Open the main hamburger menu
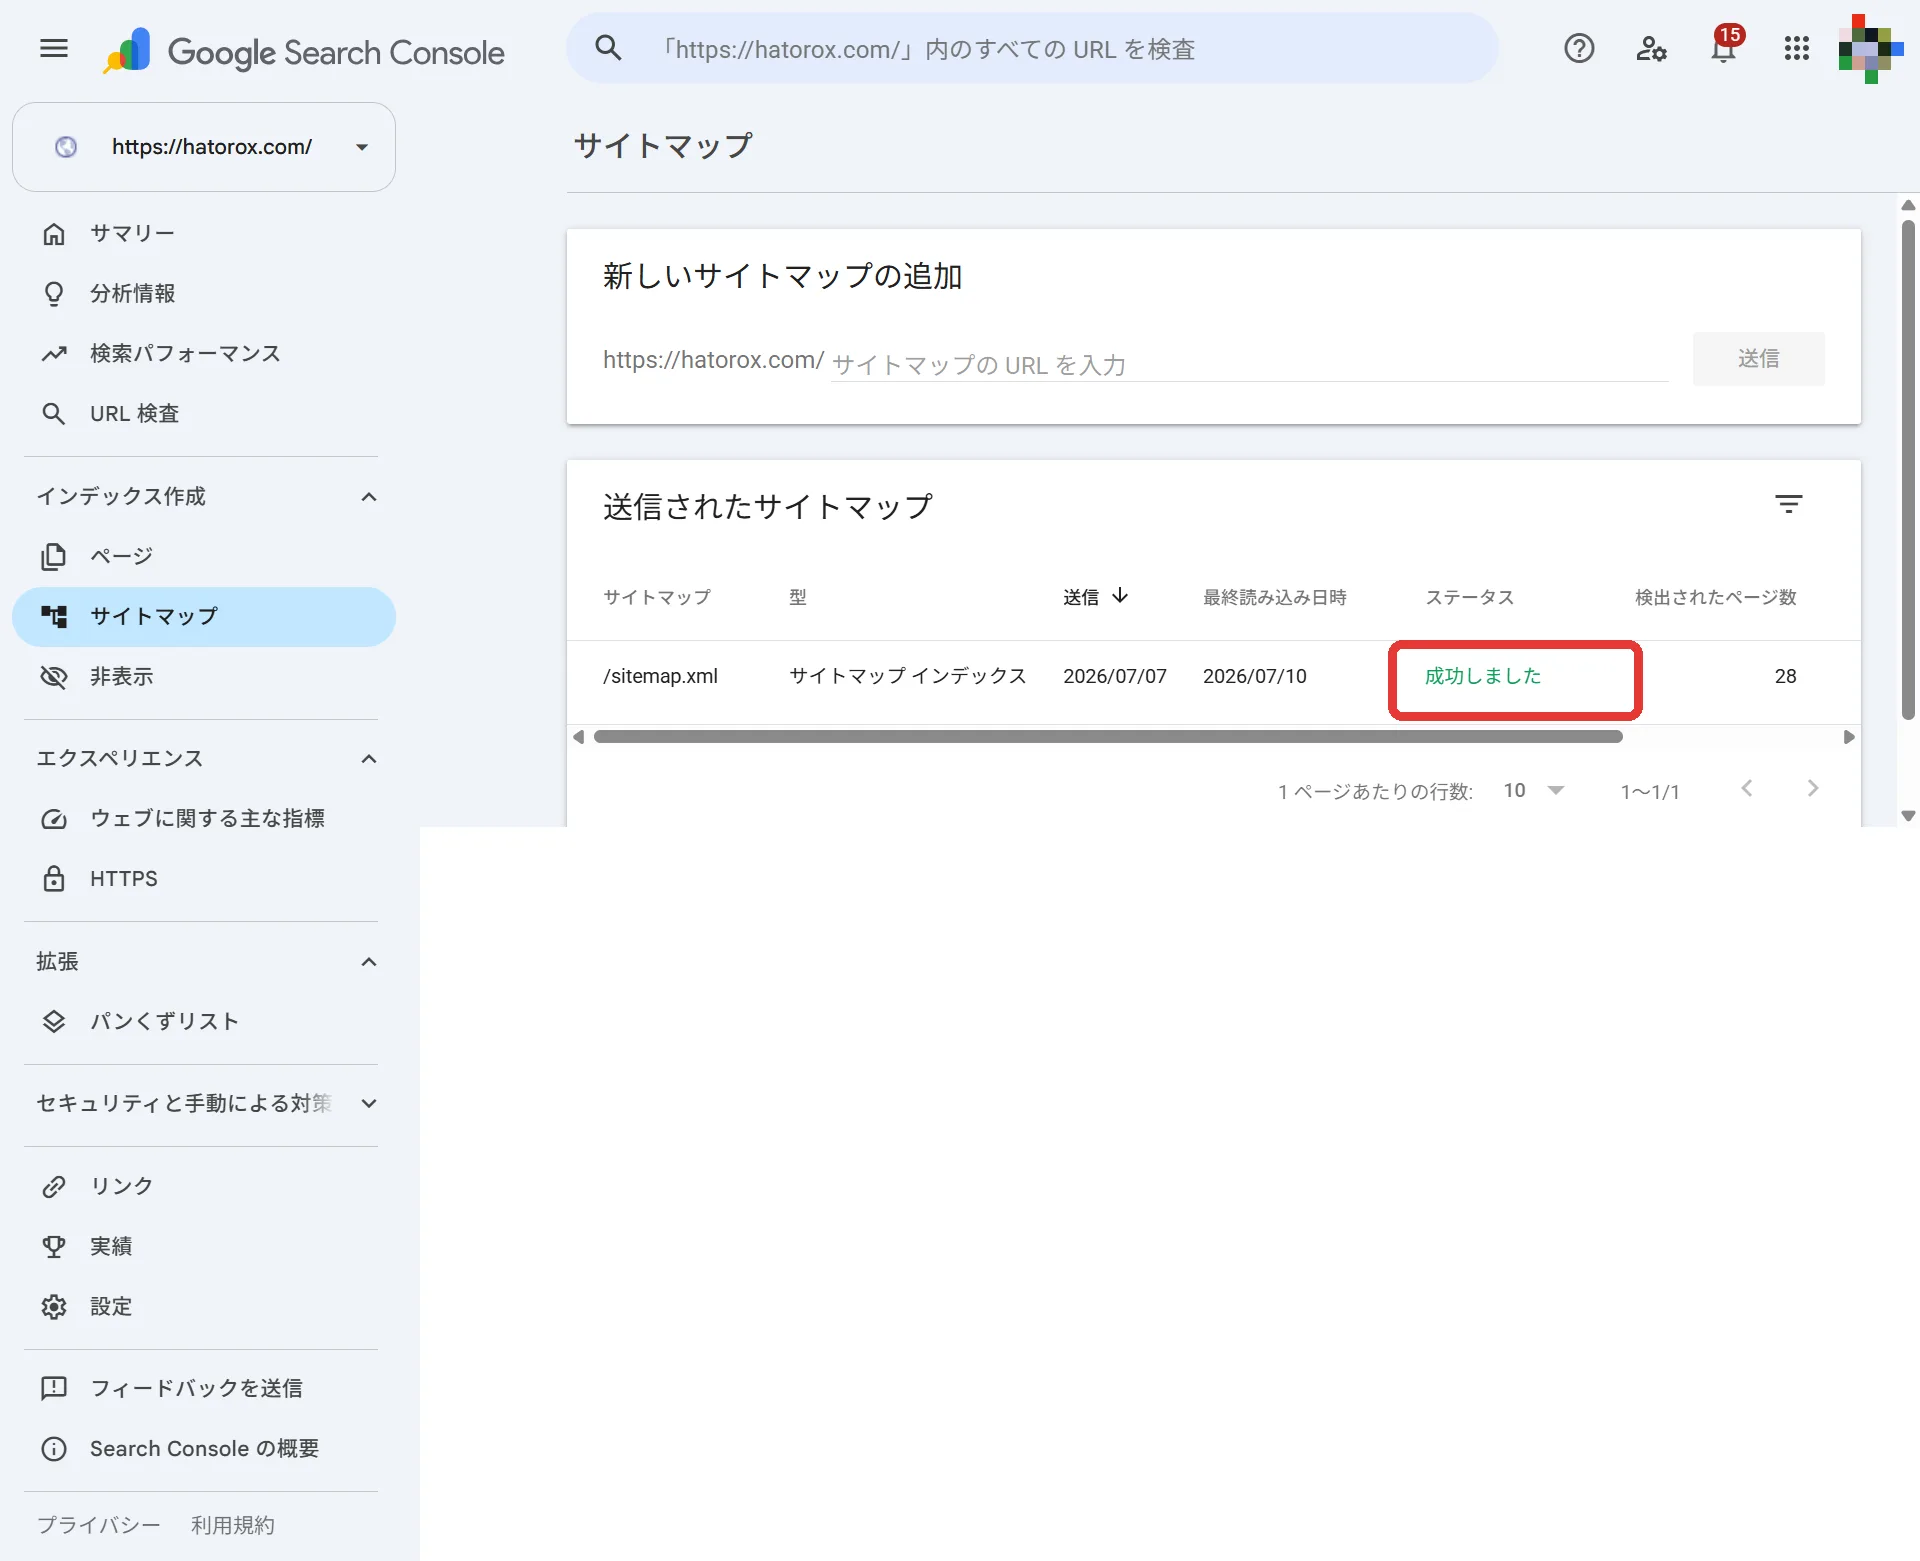Screen dimensions: 1920x1561 coord(54,48)
